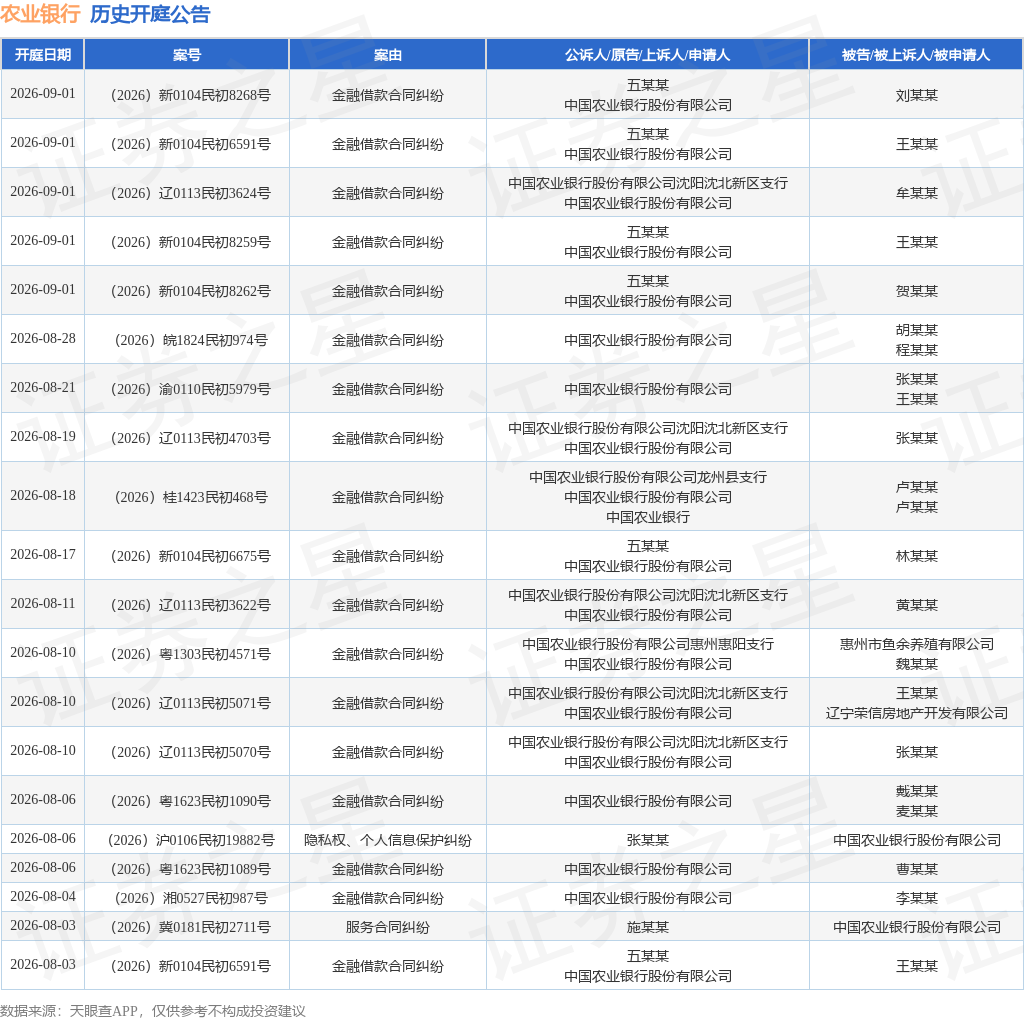
Task: Click the 被告/被上诉人/被申请人 column header
Action: (x=916, y=55)
